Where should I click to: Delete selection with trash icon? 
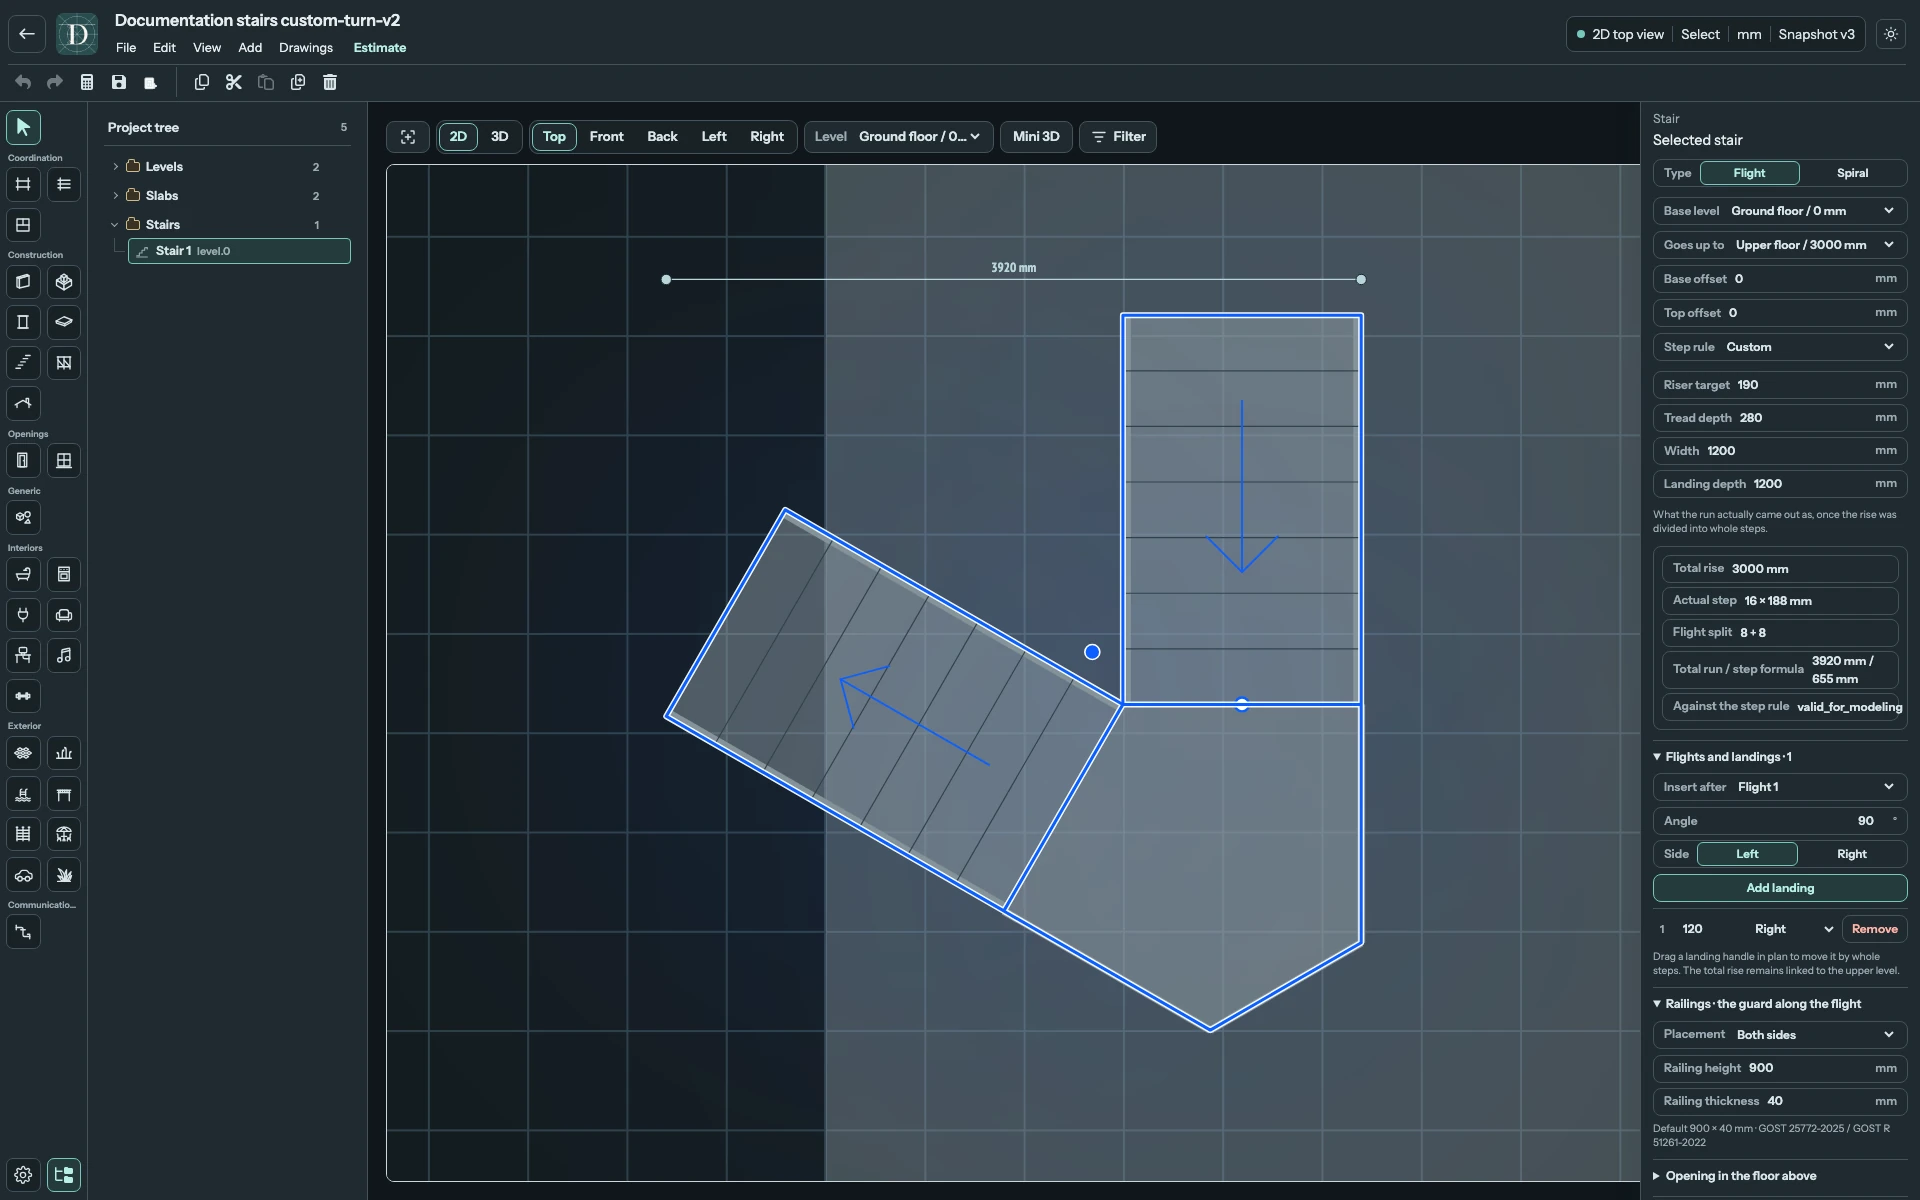(330, 82)
